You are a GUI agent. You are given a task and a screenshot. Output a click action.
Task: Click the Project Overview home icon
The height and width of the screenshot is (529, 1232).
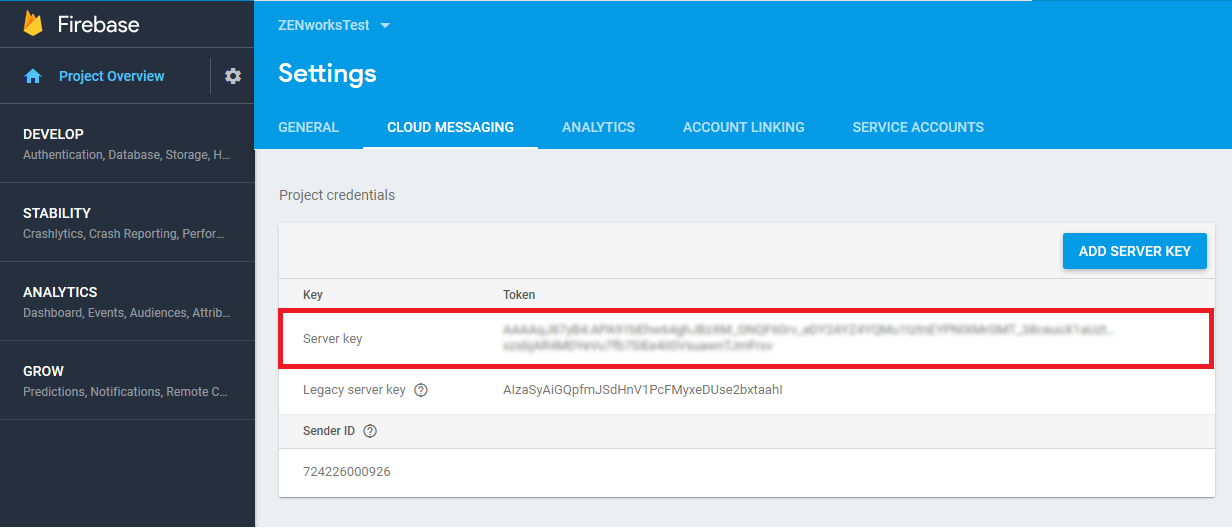click(x=33, y=76)
